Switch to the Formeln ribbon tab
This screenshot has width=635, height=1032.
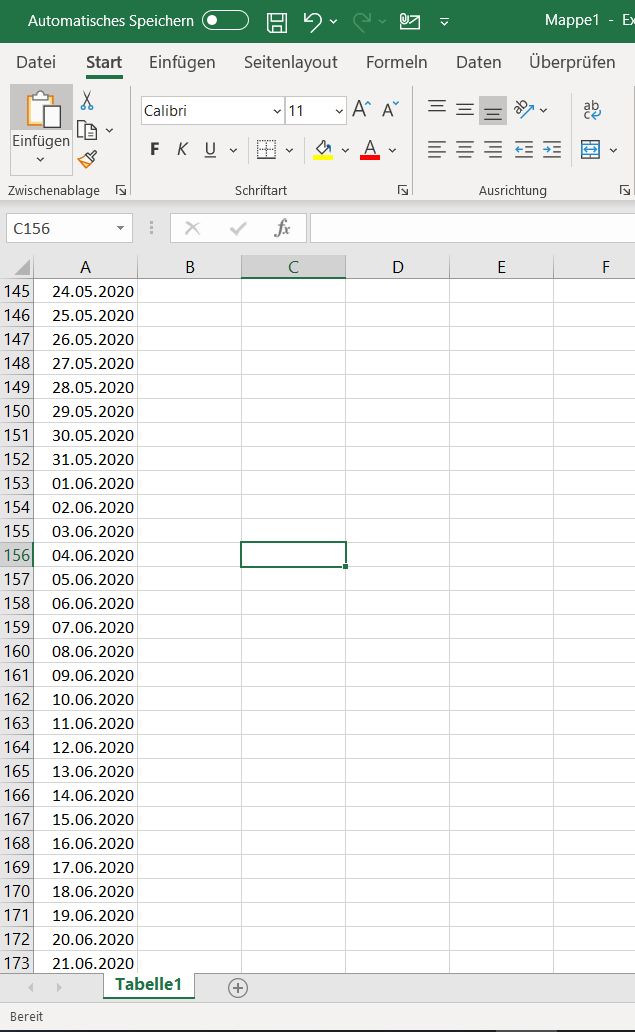[x=397, y=62]
